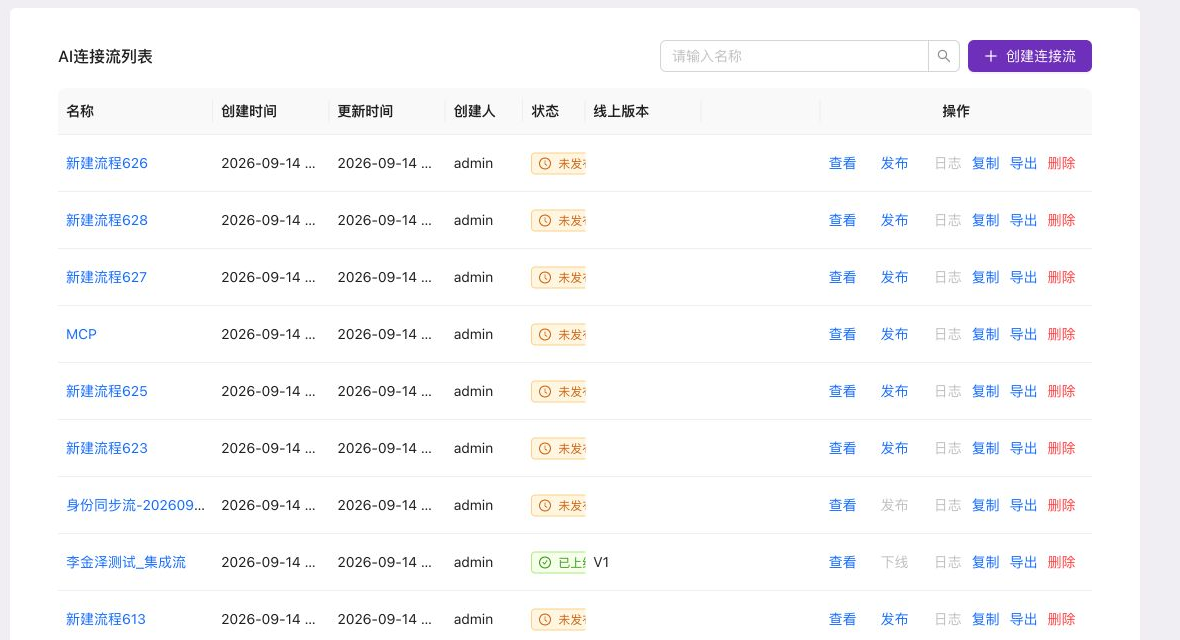The image size is (1180, 640).
Task: Click 发布 for 新建流程627
Action: coord(895,277)
